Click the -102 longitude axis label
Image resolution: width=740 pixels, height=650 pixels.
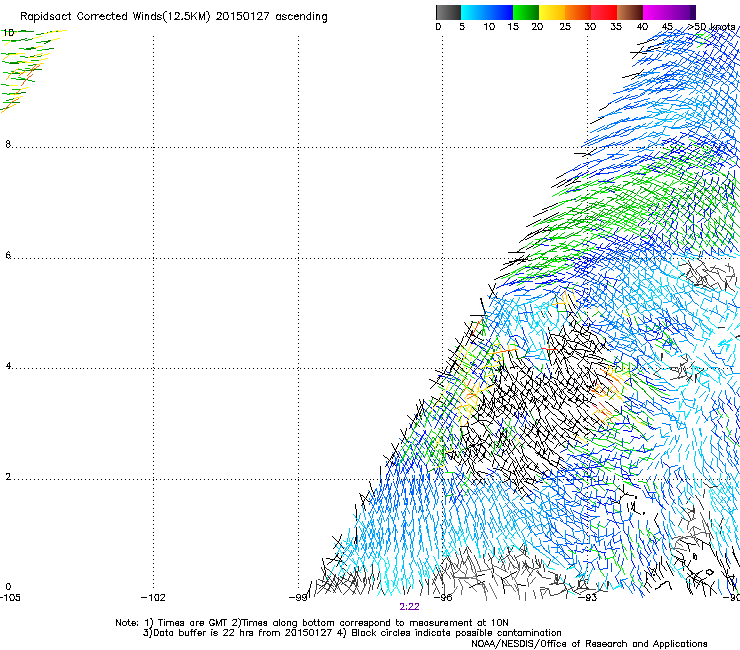click(153, 598)
